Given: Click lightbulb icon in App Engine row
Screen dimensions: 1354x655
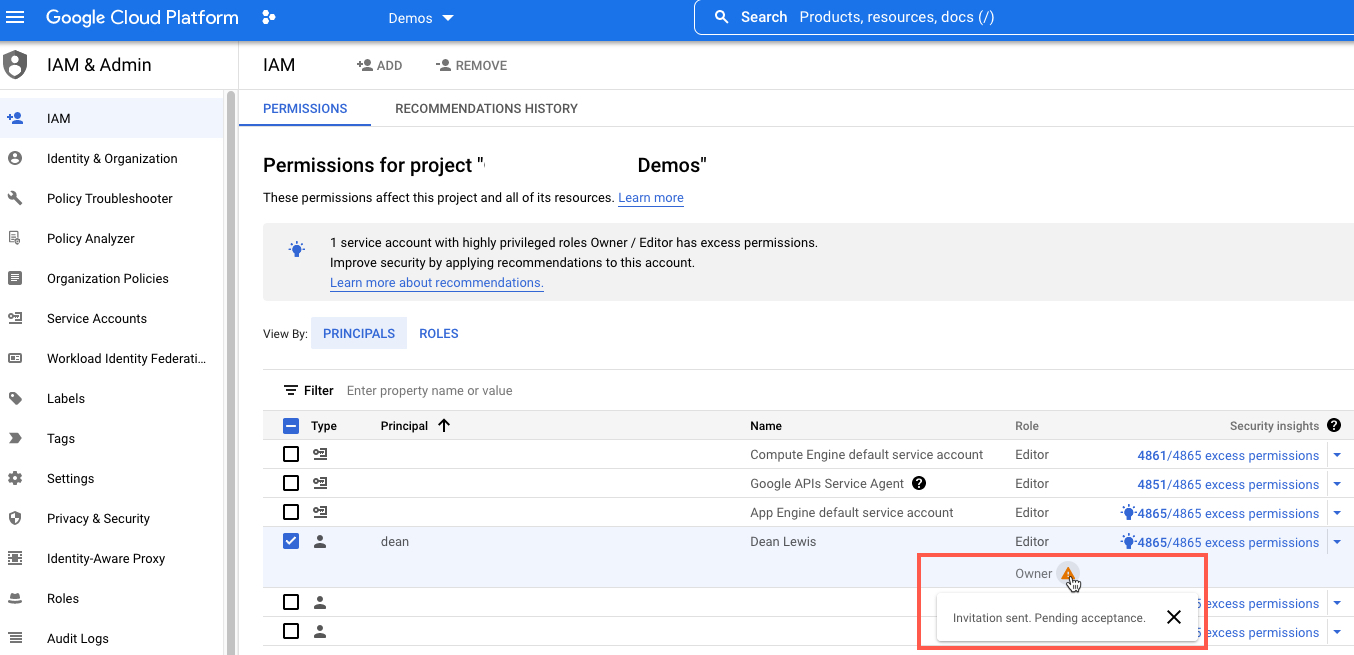Looking at the screenshot, I should tap(1128, 513).
